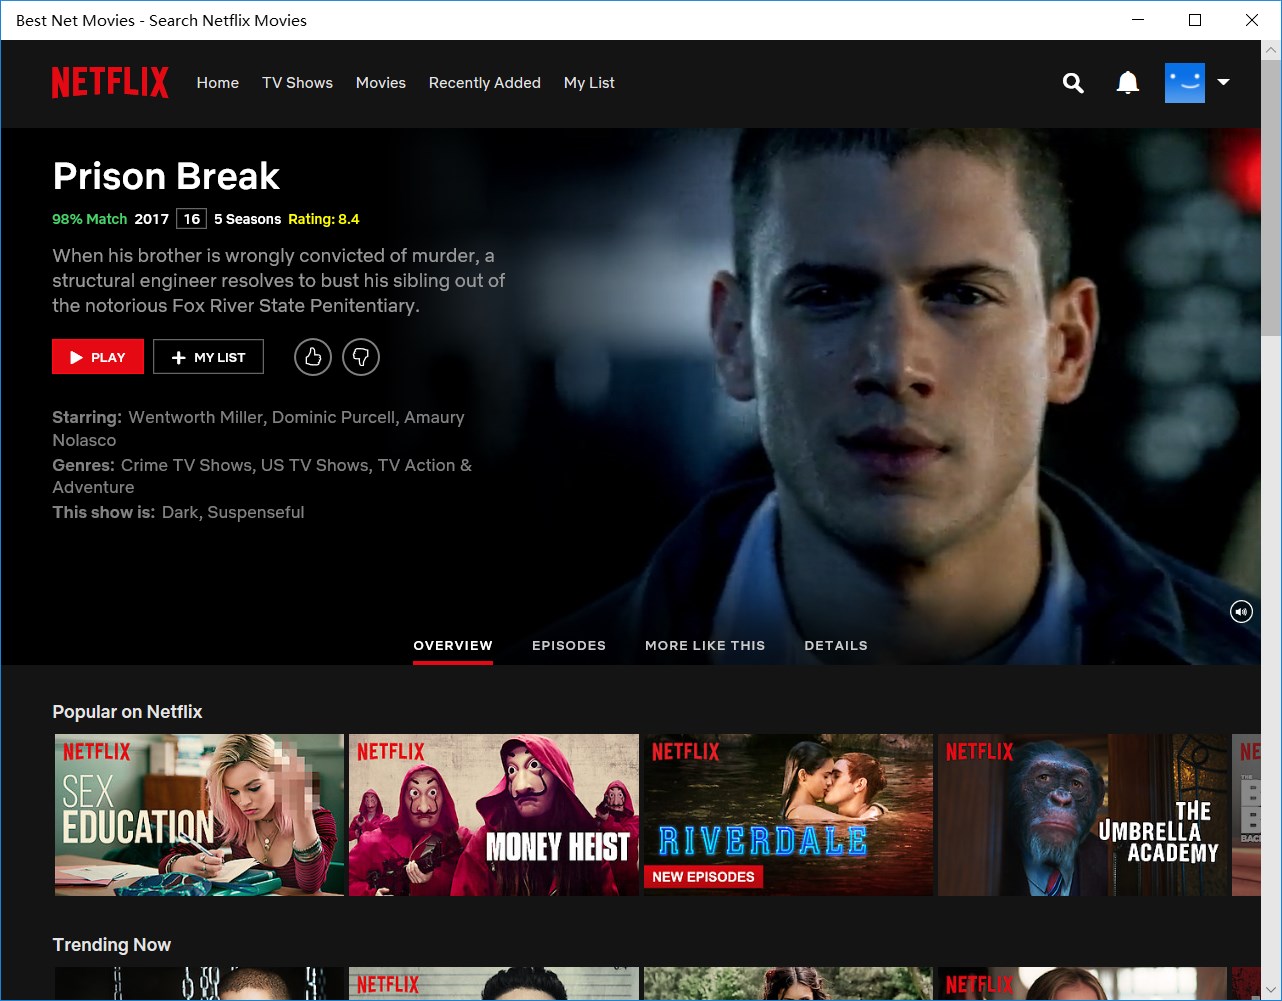
Task: Click the New Episodes badge on Riverdale
Action: (x=704, y=877)
